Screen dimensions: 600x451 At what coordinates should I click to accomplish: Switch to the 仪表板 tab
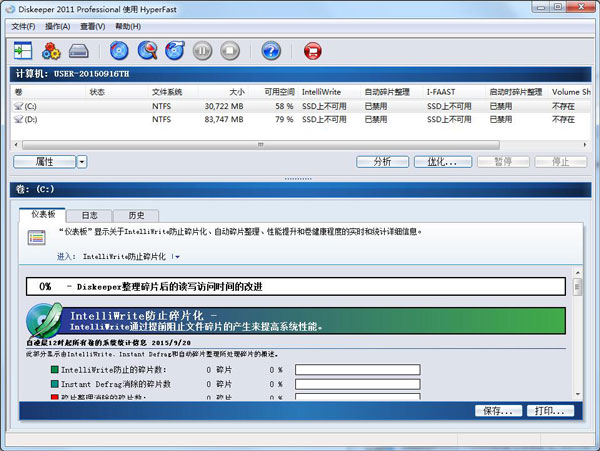(42, 214)
